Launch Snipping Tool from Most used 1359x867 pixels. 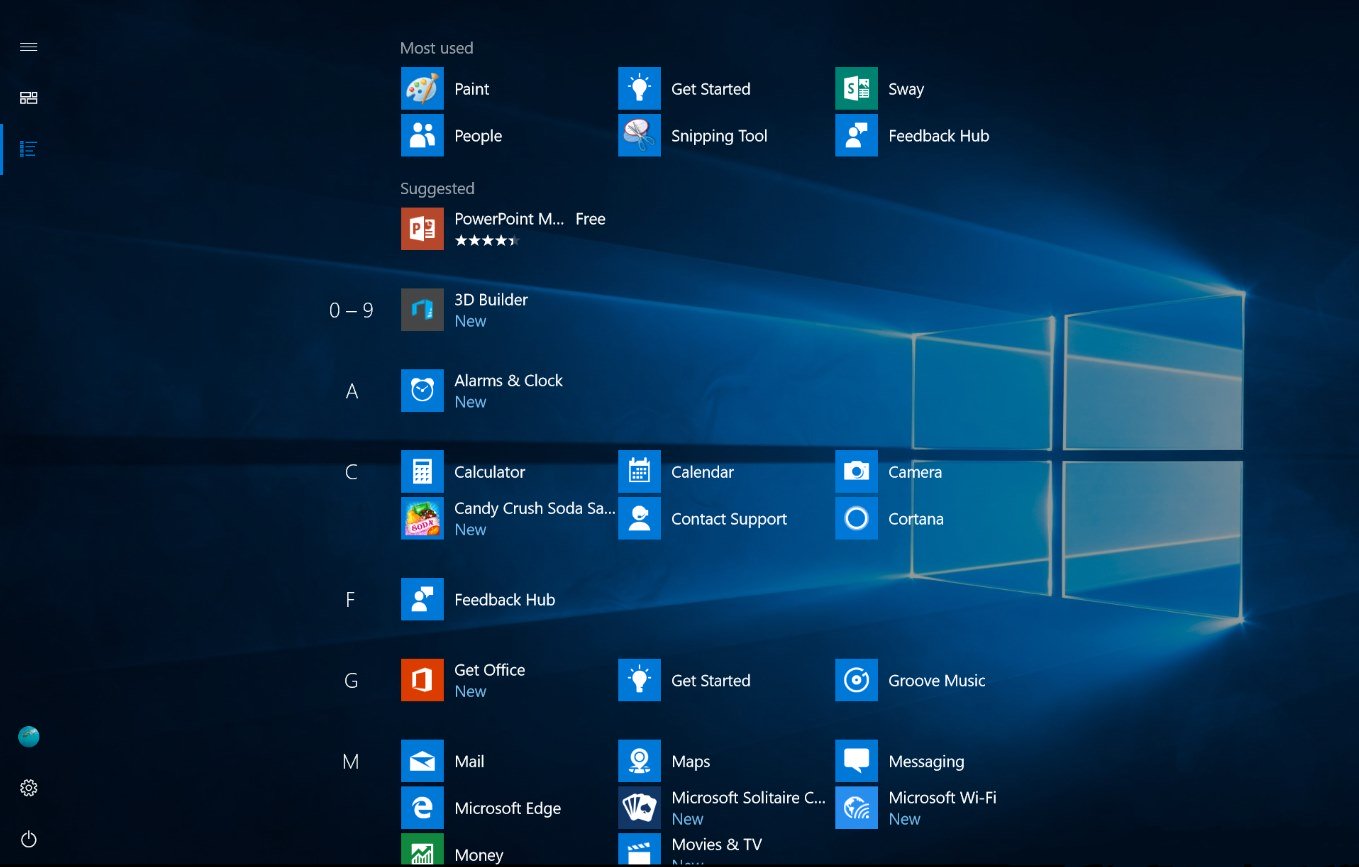(639, 136)
